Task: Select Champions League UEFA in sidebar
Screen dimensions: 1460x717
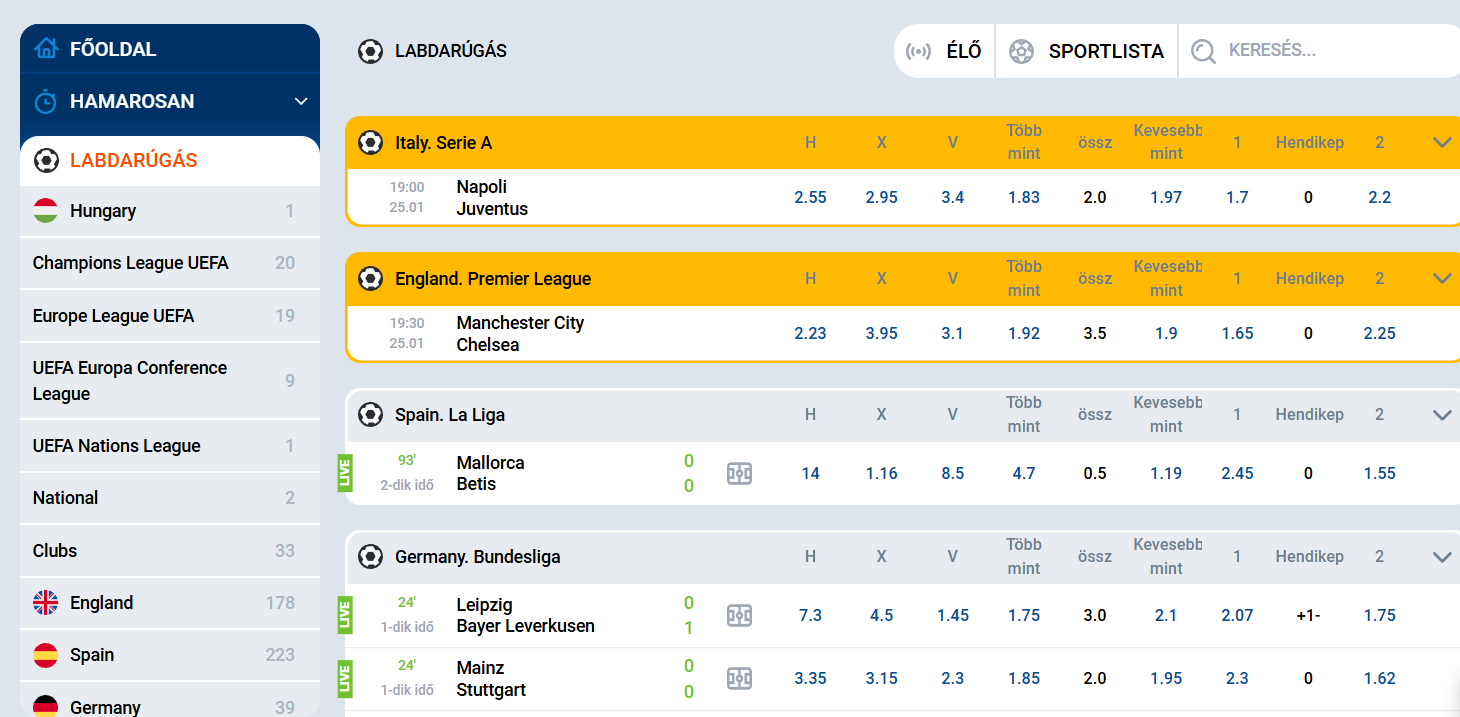Action: [x=130, y=263]
